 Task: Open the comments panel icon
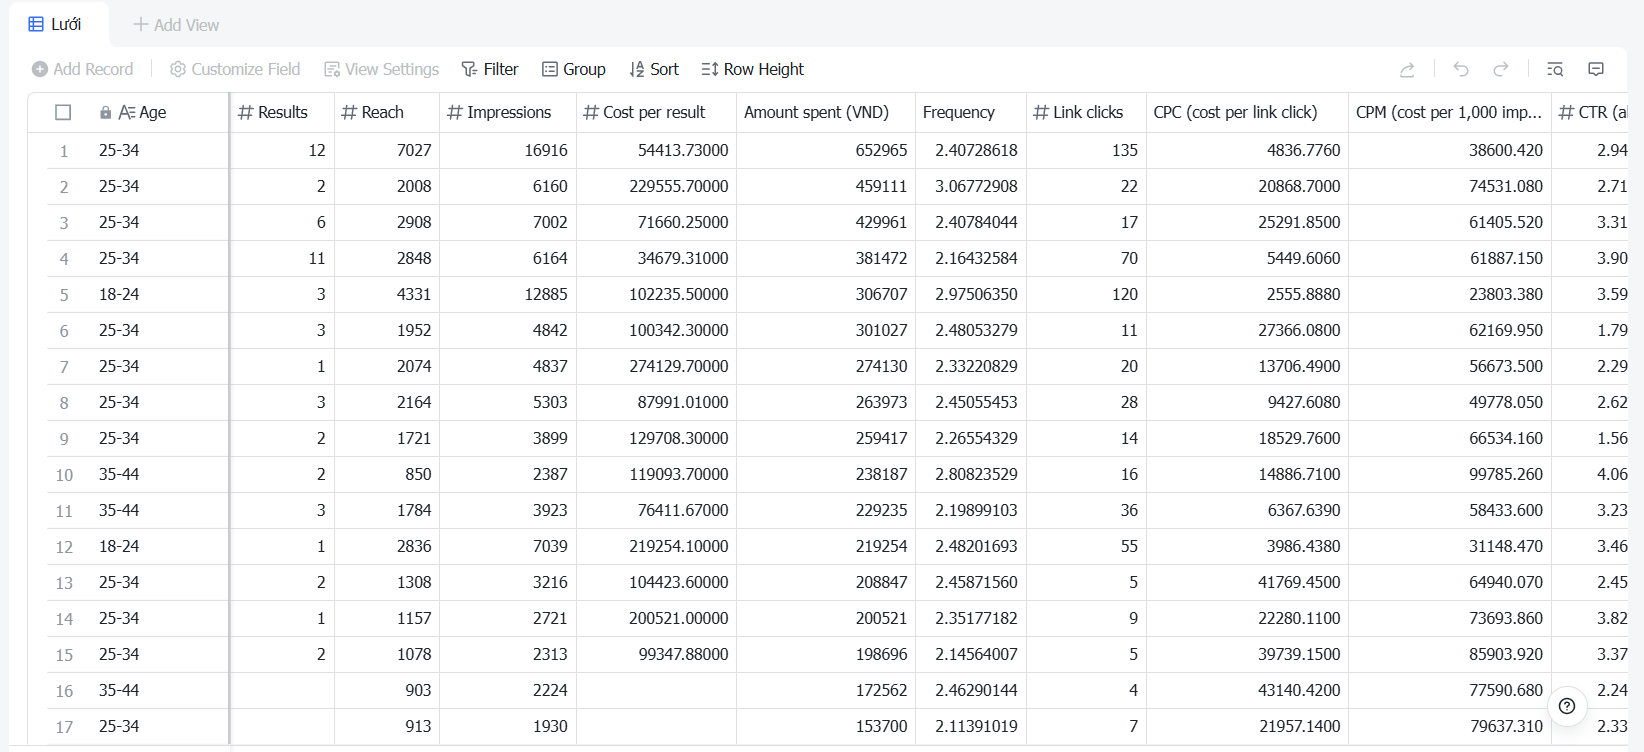(1596, 69)
